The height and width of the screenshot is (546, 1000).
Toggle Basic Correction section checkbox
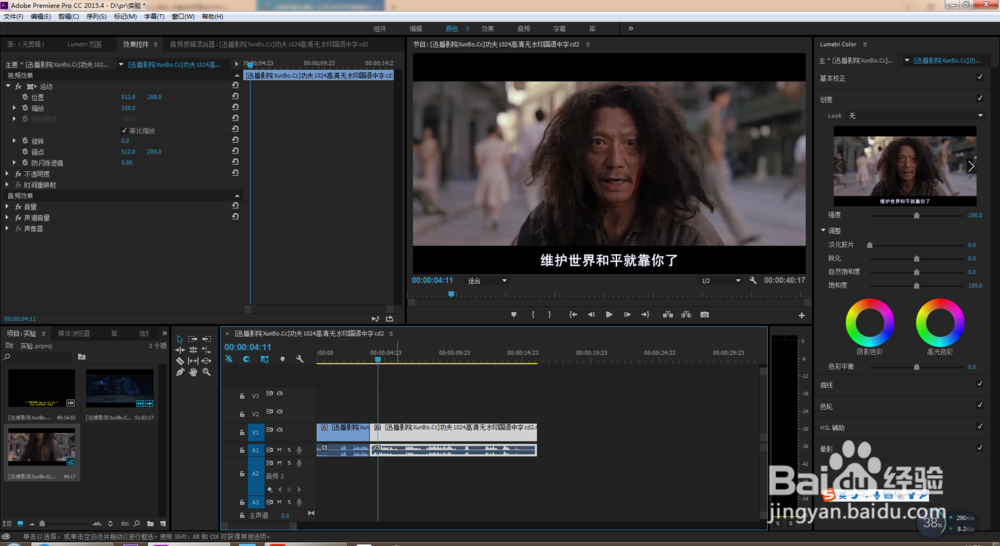pyautogui.click(x=980, y=77)
